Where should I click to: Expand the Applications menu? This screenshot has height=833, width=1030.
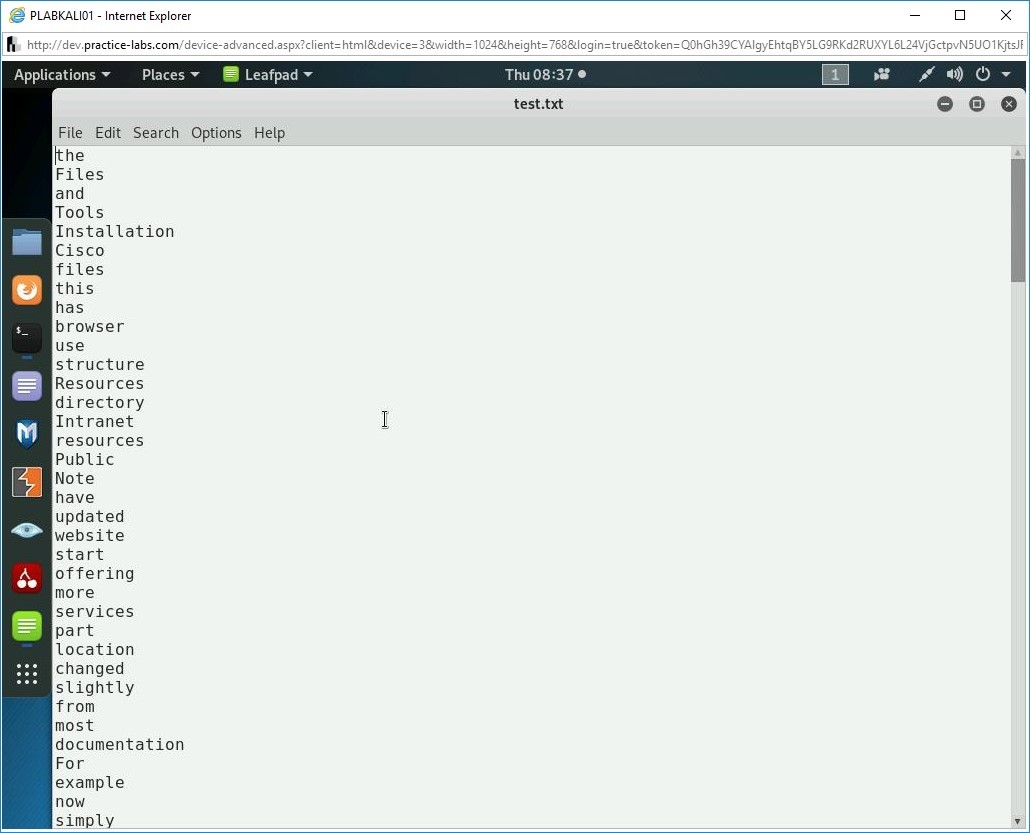(62, 75)
